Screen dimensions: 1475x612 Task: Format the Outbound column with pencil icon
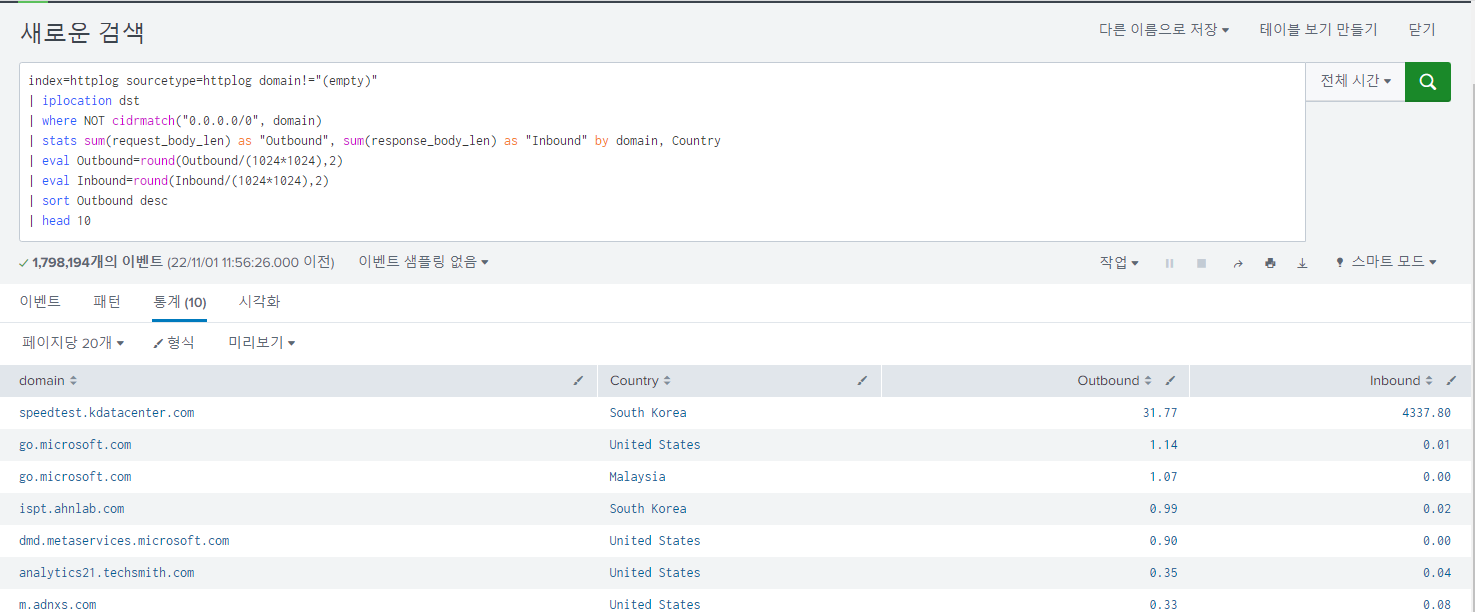coord(1170,381)
